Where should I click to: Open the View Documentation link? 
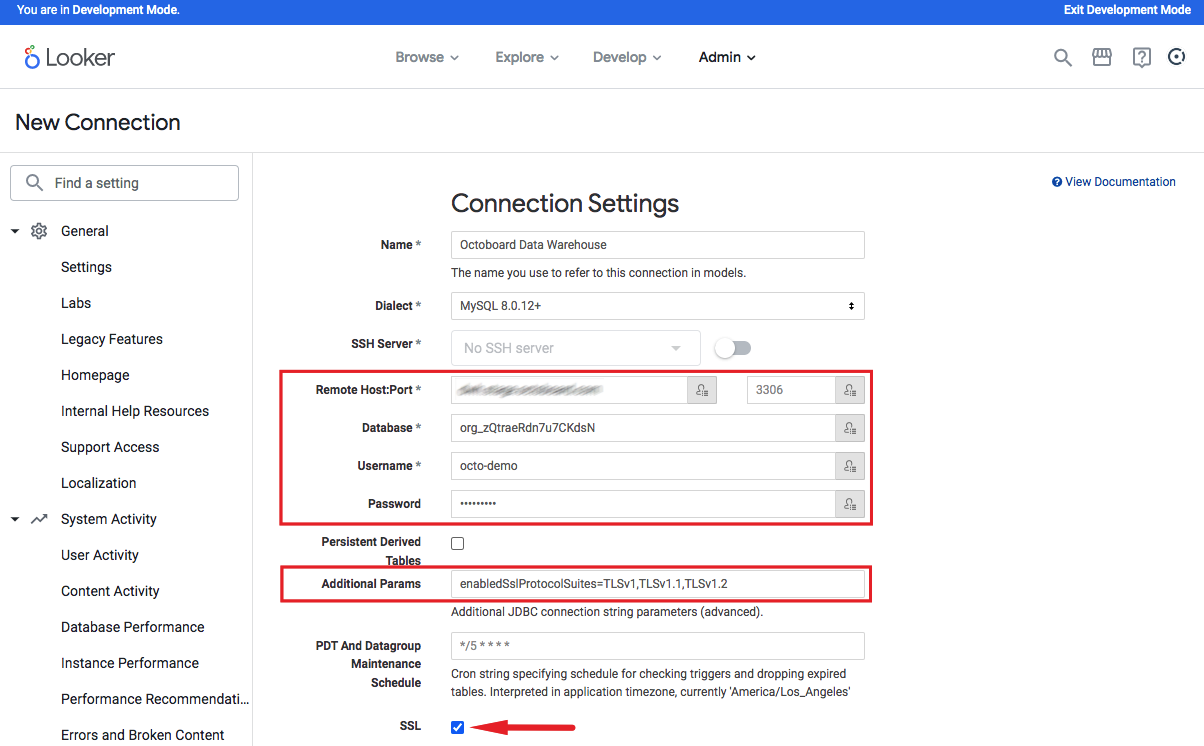1114,182
